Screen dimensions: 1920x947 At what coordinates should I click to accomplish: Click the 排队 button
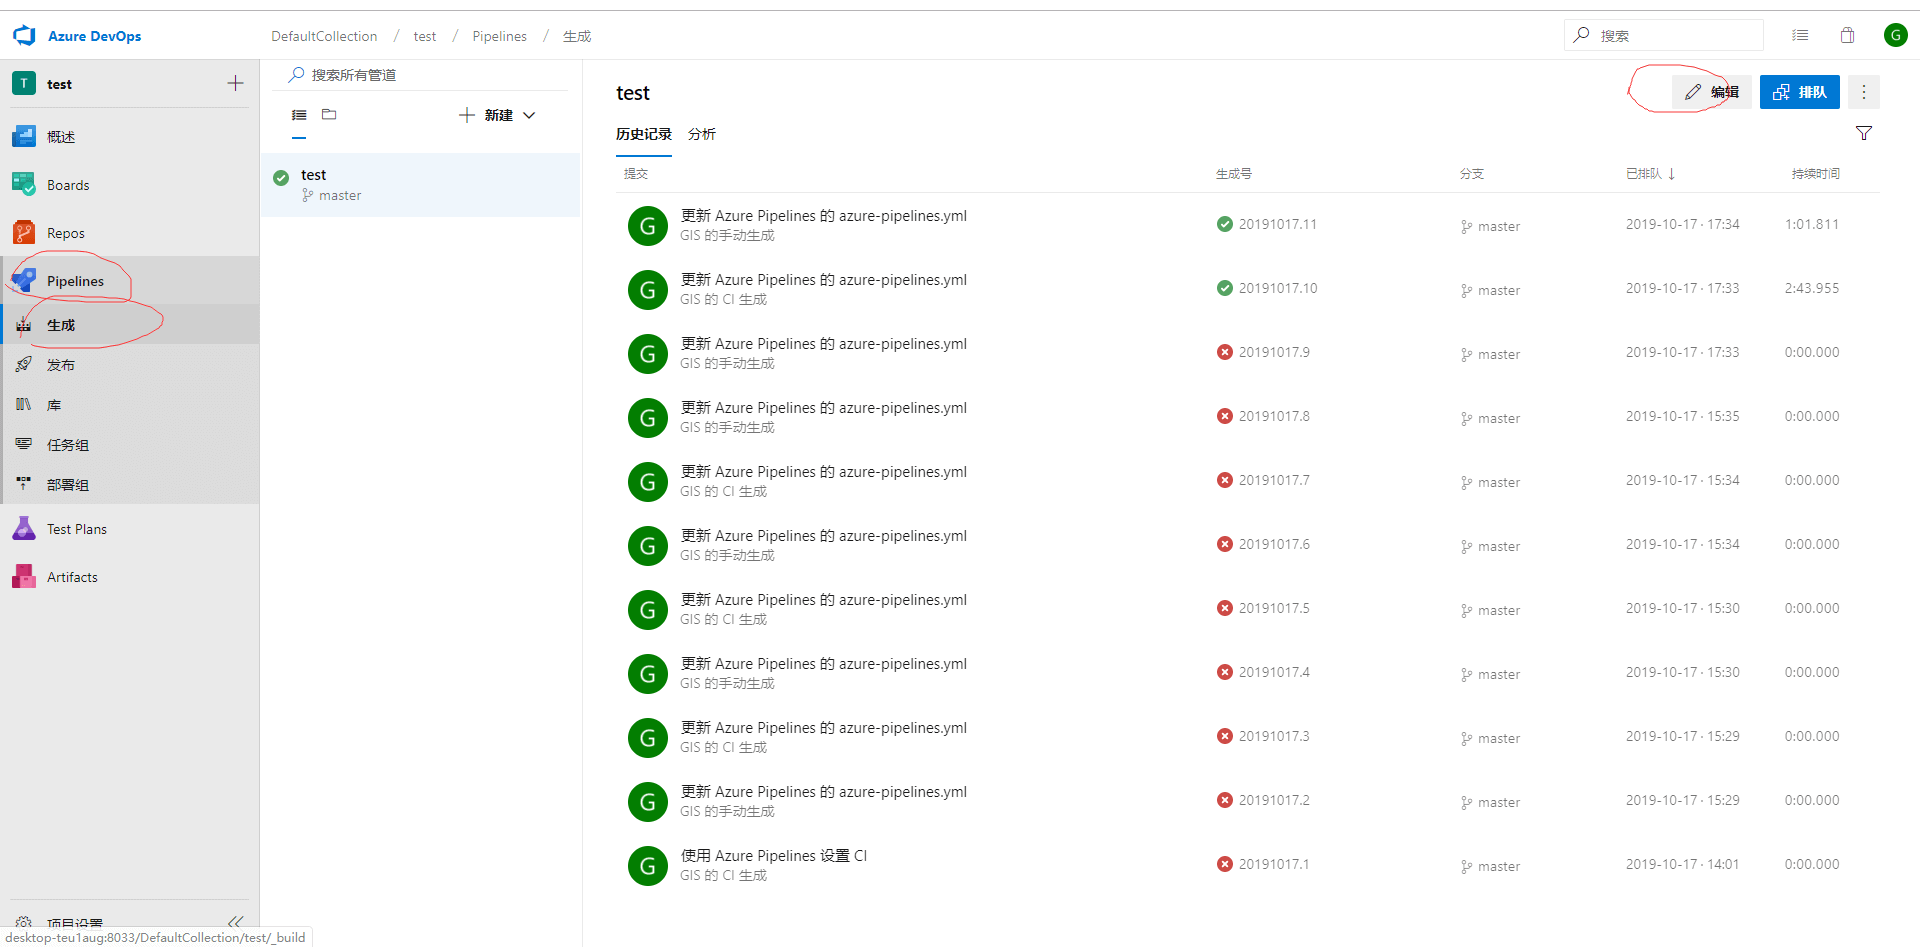click(x=1799, y=92)
